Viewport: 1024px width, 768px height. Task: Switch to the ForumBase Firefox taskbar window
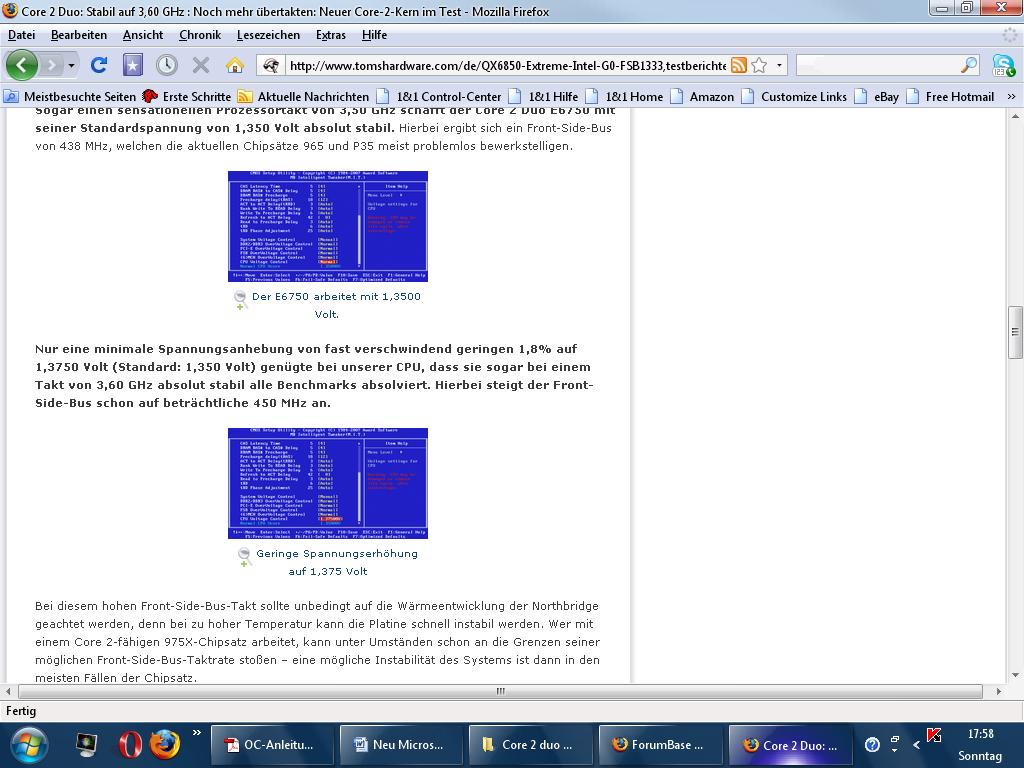(660, 745)
